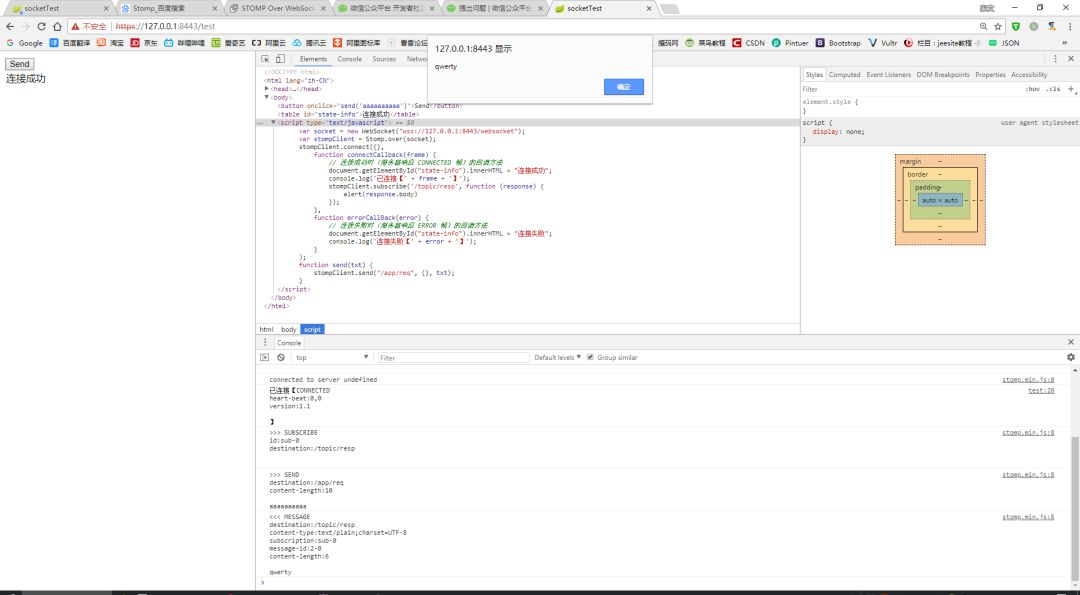The image size is (1080, 595).
Task: Clear the console with the ban icon
Action: 281,357
